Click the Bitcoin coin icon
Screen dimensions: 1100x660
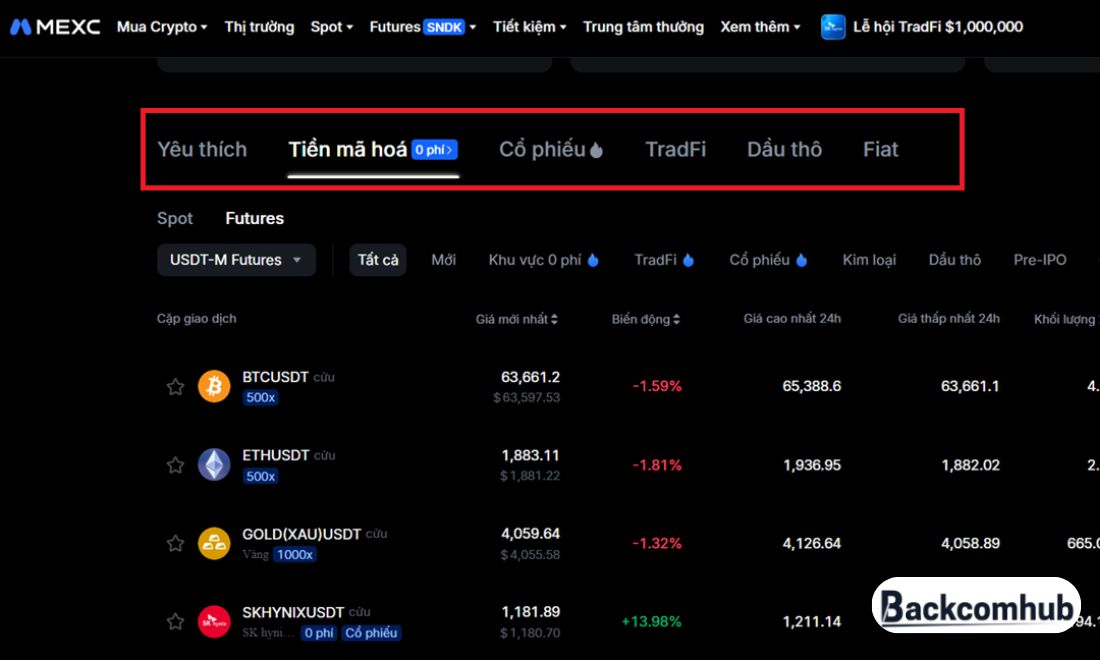pos(214,386)
